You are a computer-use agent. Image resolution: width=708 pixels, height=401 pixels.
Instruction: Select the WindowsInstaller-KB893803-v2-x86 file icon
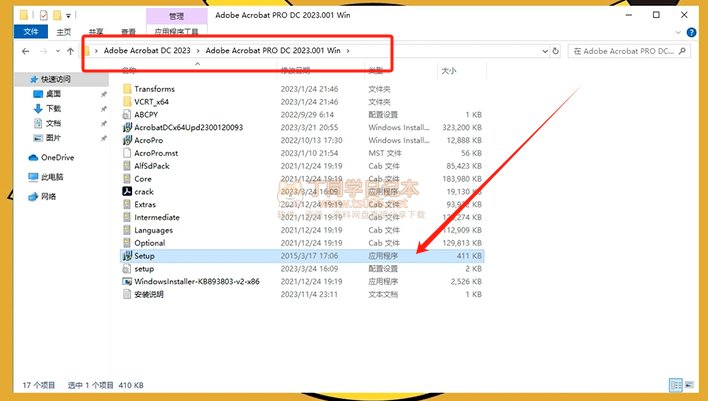(x=126, y=282)
